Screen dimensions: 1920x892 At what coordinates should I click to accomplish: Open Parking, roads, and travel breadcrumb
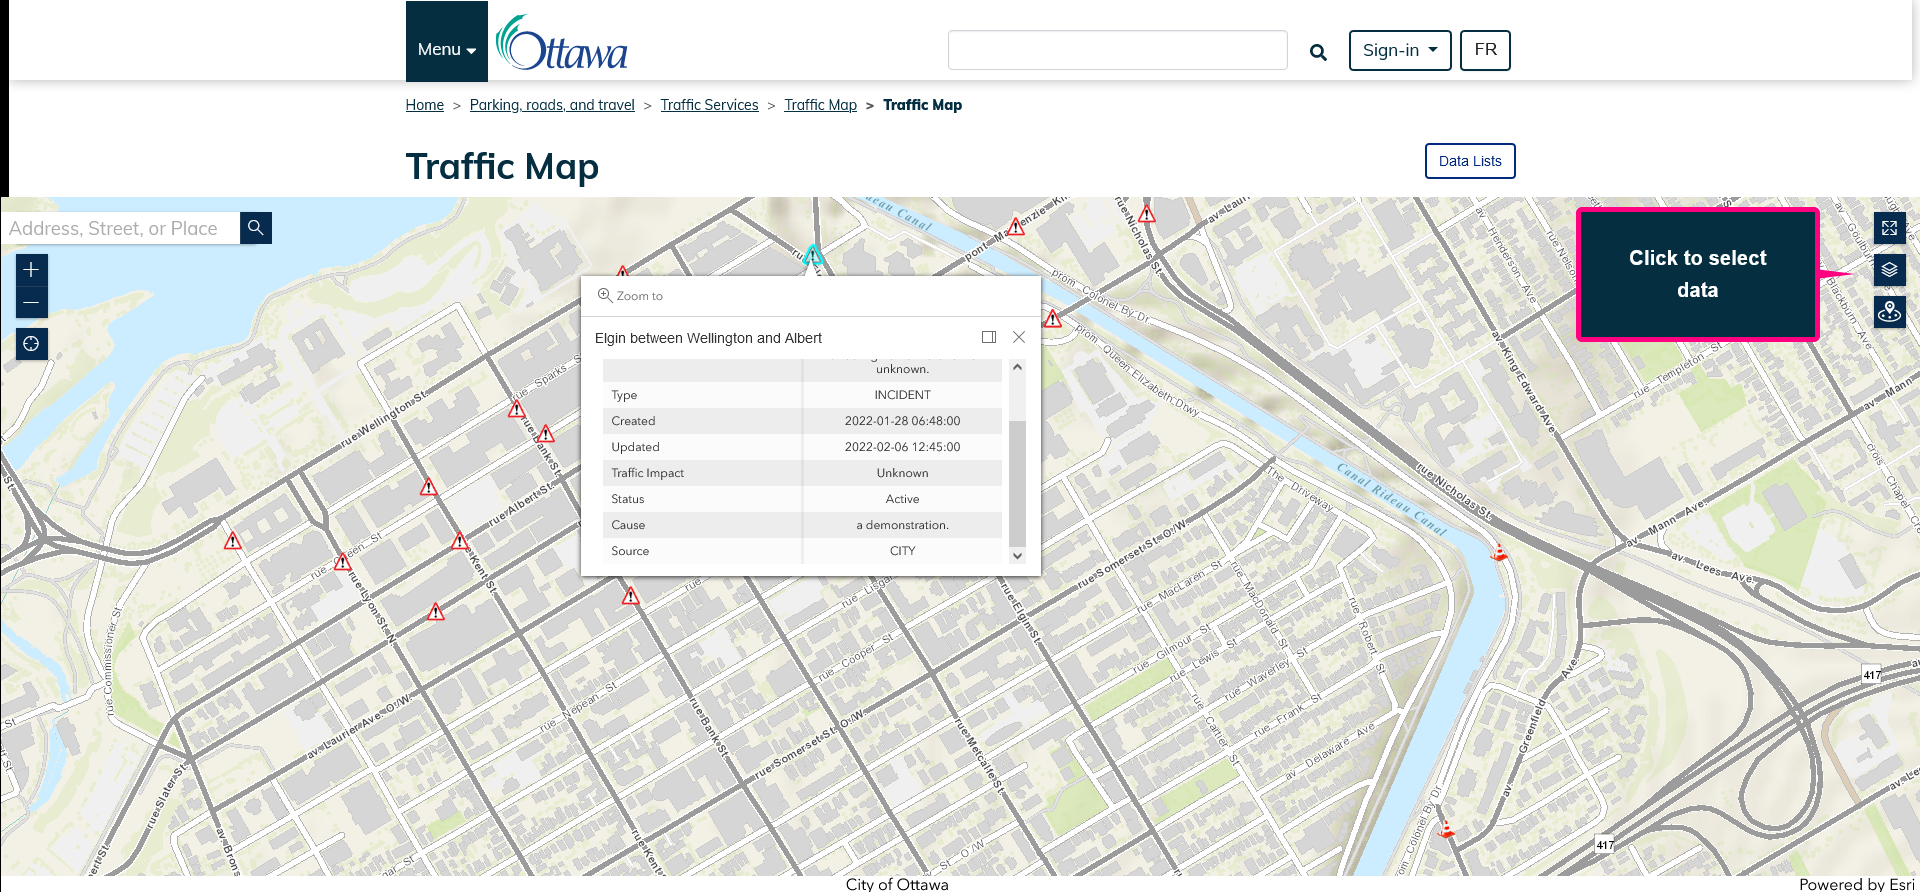pyautogui.click(x=552, y=105)
